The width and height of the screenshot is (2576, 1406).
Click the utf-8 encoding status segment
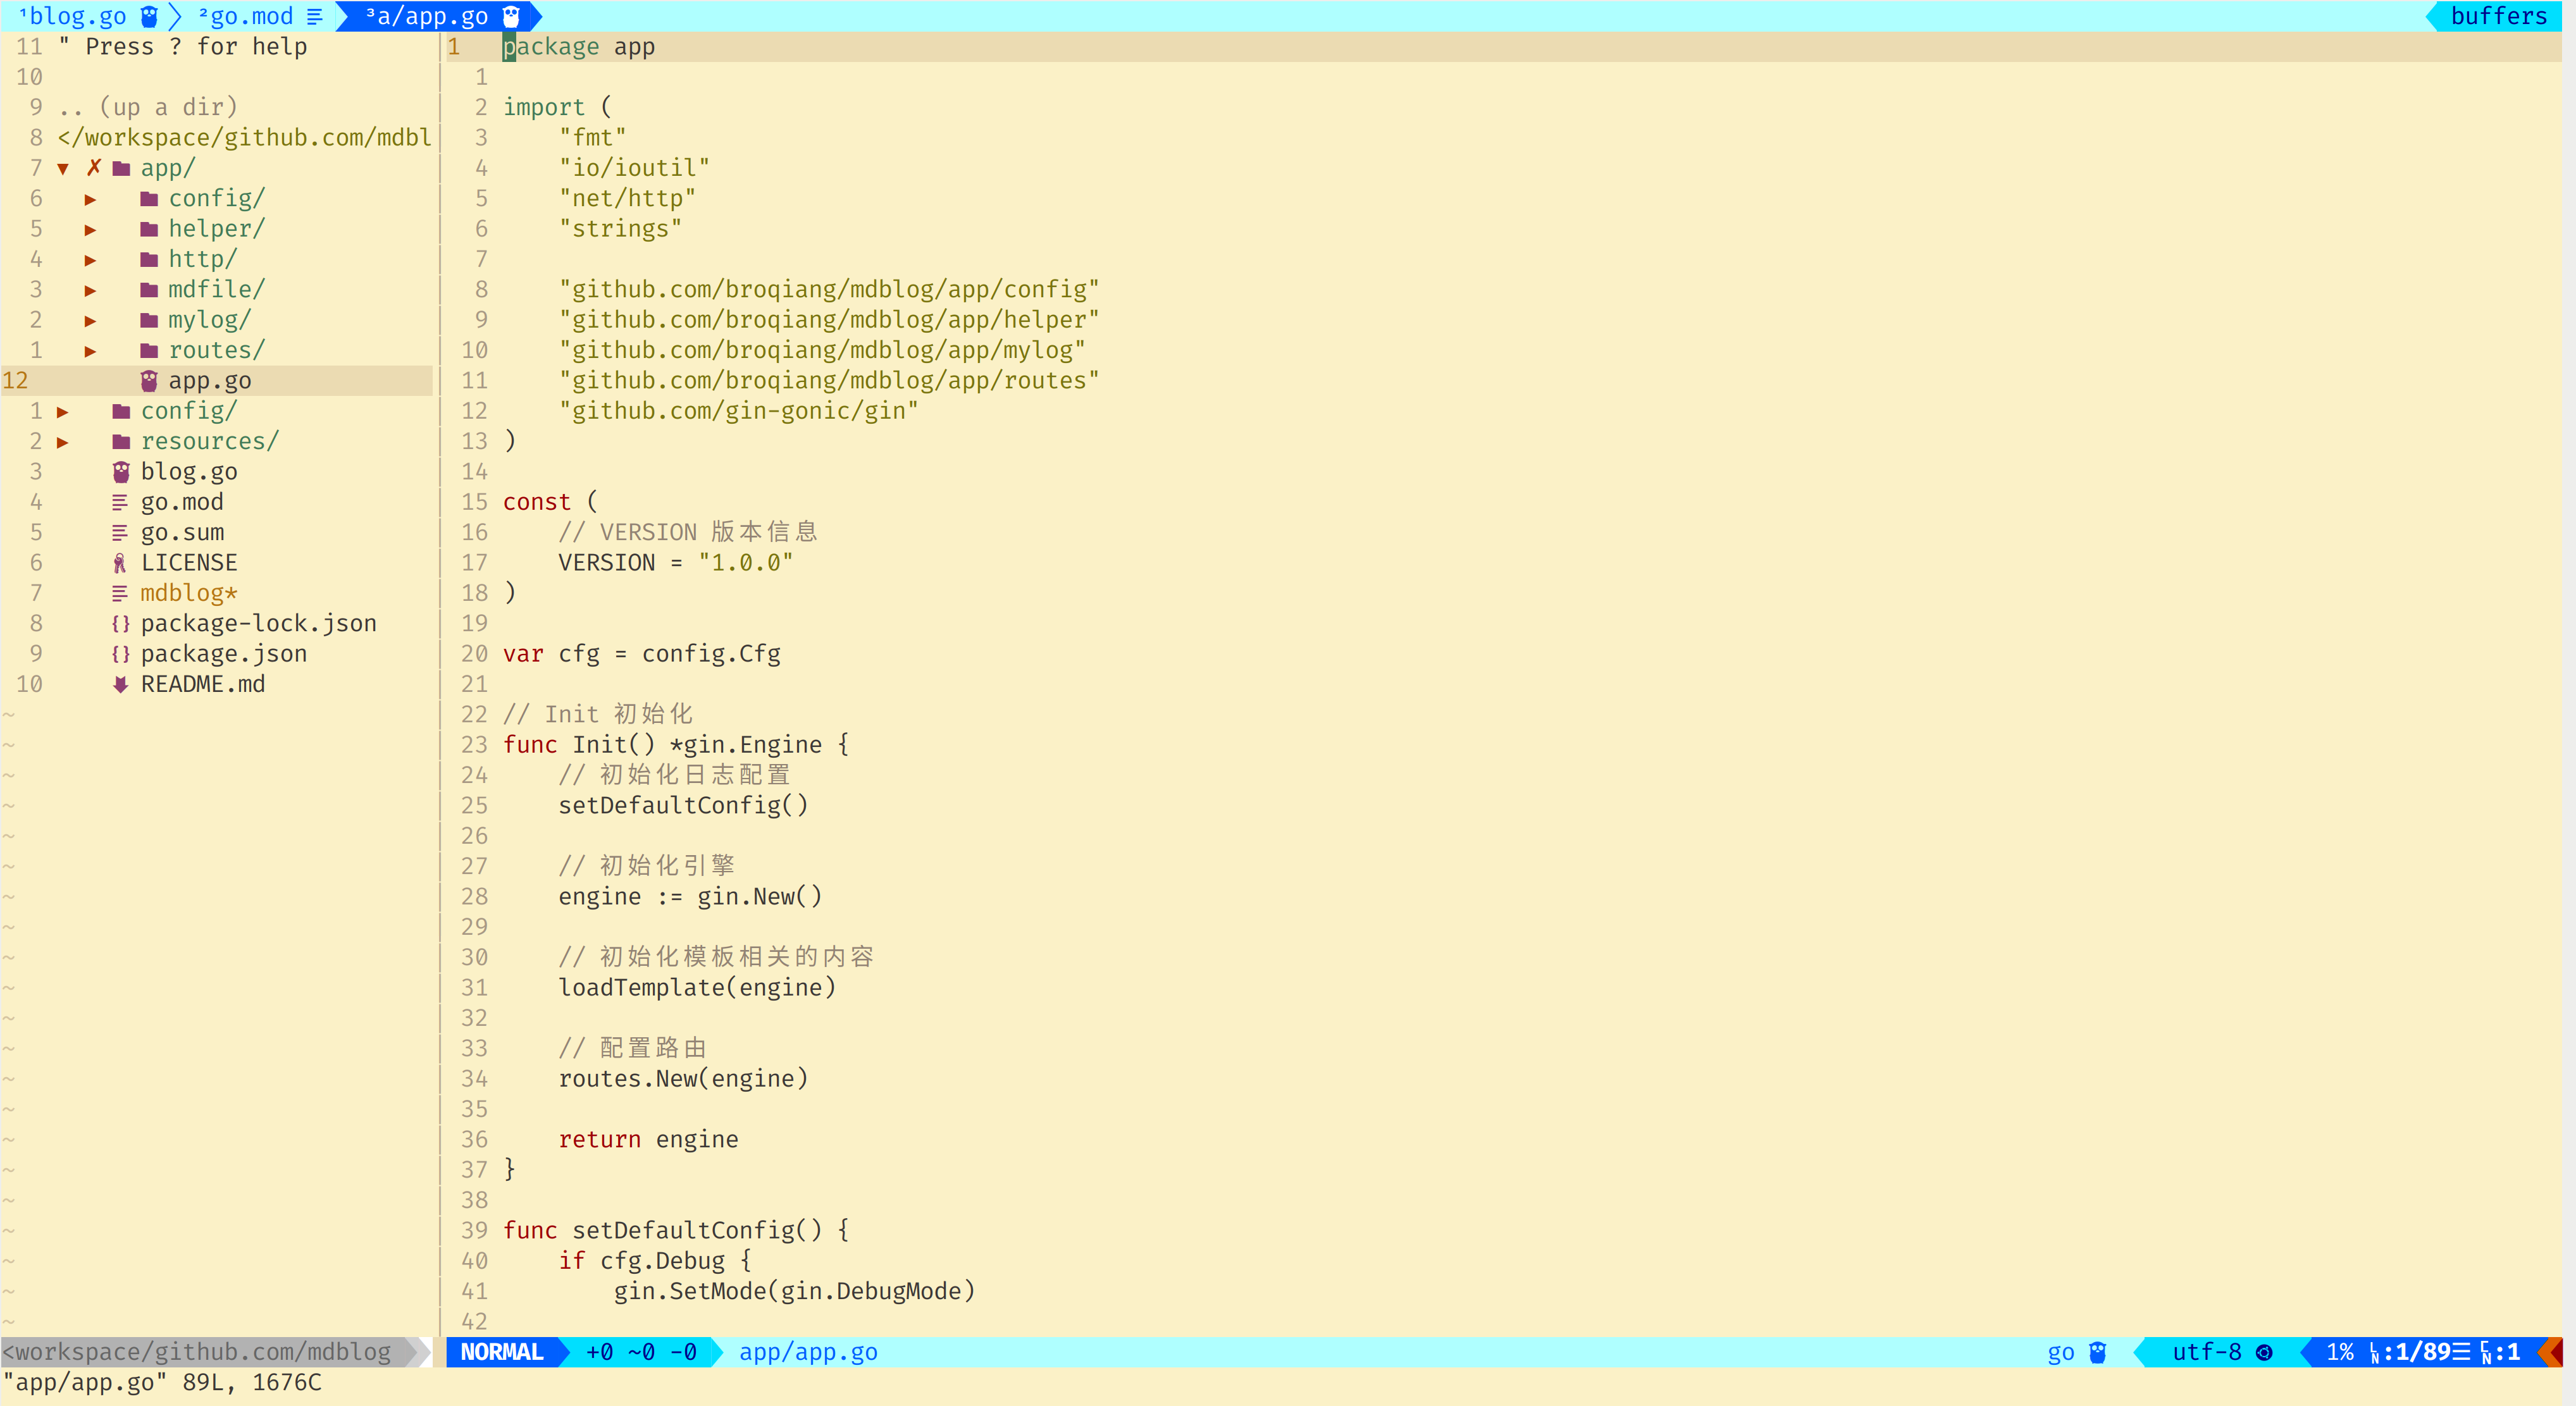2207,1352
